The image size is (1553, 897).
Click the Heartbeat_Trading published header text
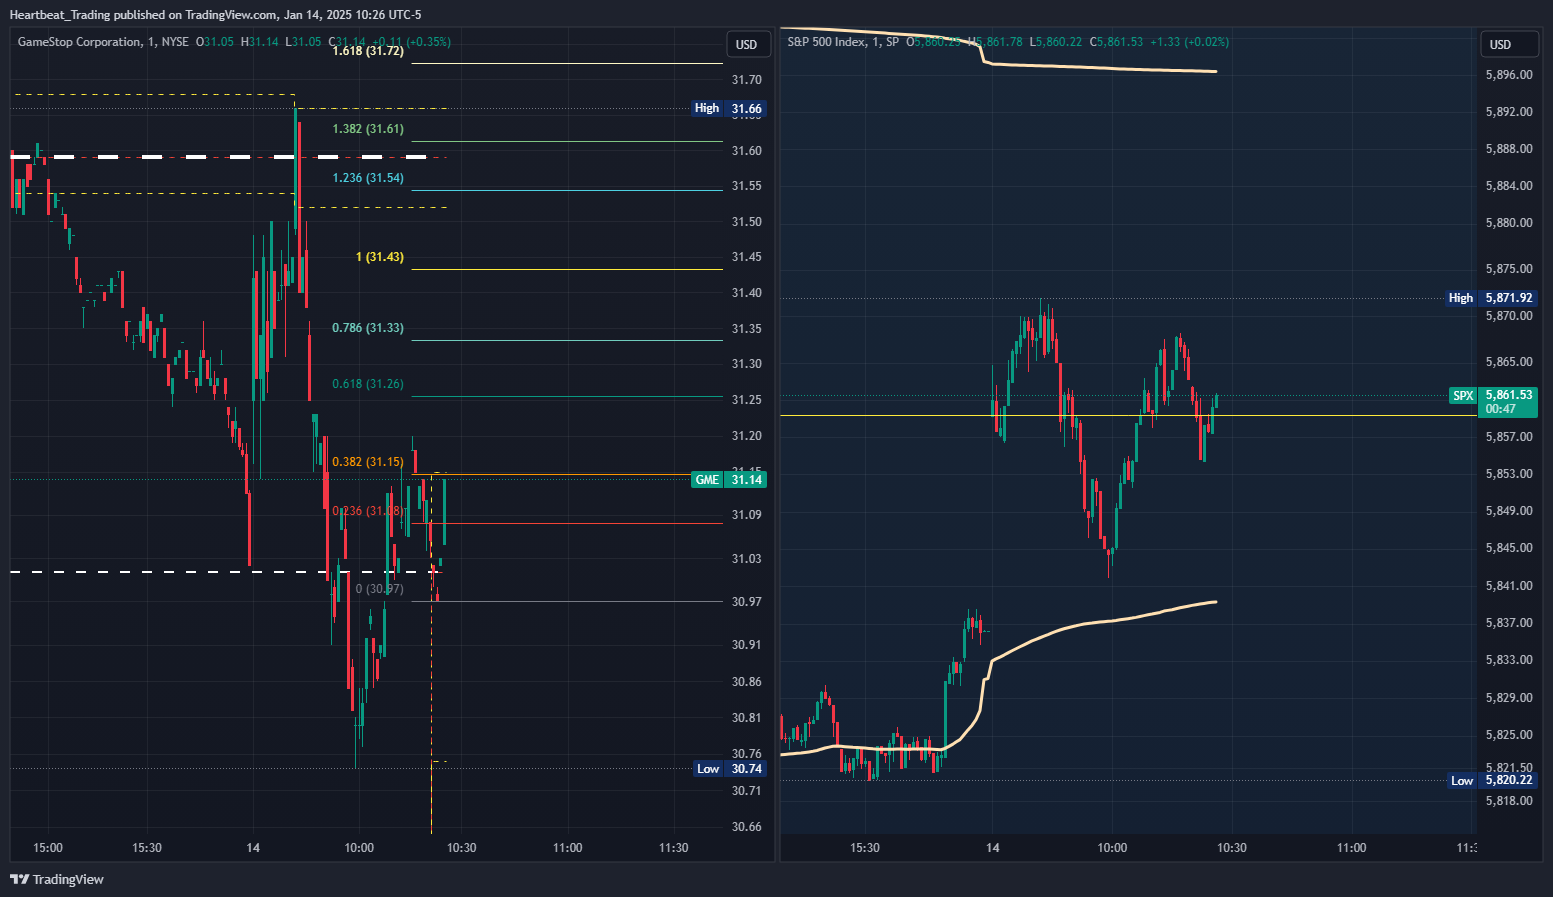(x=215, y=14)
